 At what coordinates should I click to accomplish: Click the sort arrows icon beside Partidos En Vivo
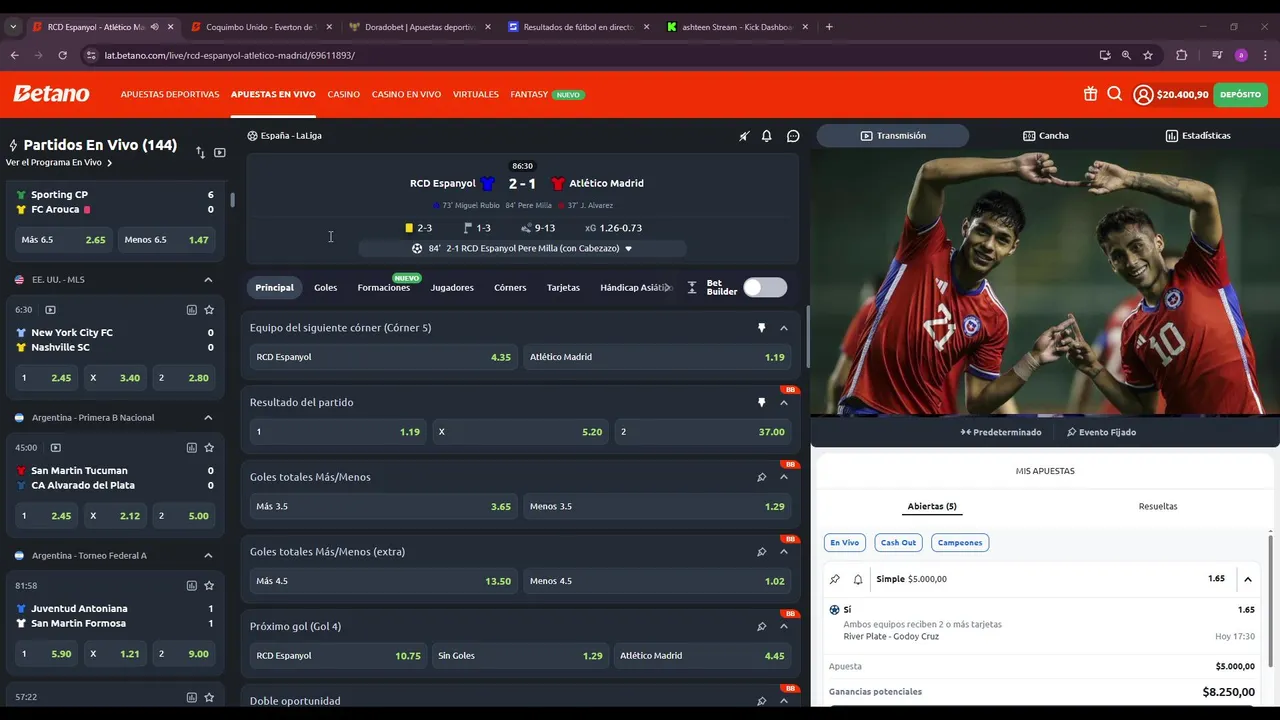[200, 153]
